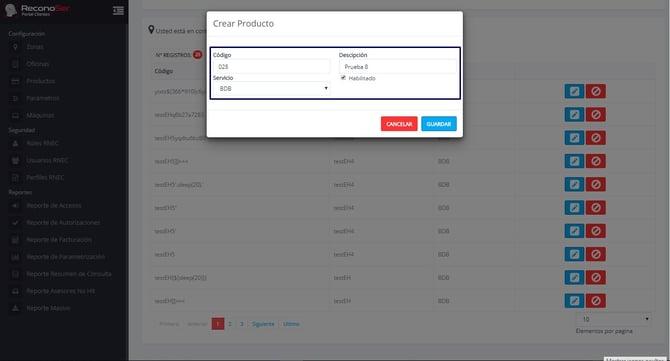Viewport: 670px width, 361px height.
Task: Open Productos in the sidebar menu
Action: pyautogui.click(x=41, y=81)
